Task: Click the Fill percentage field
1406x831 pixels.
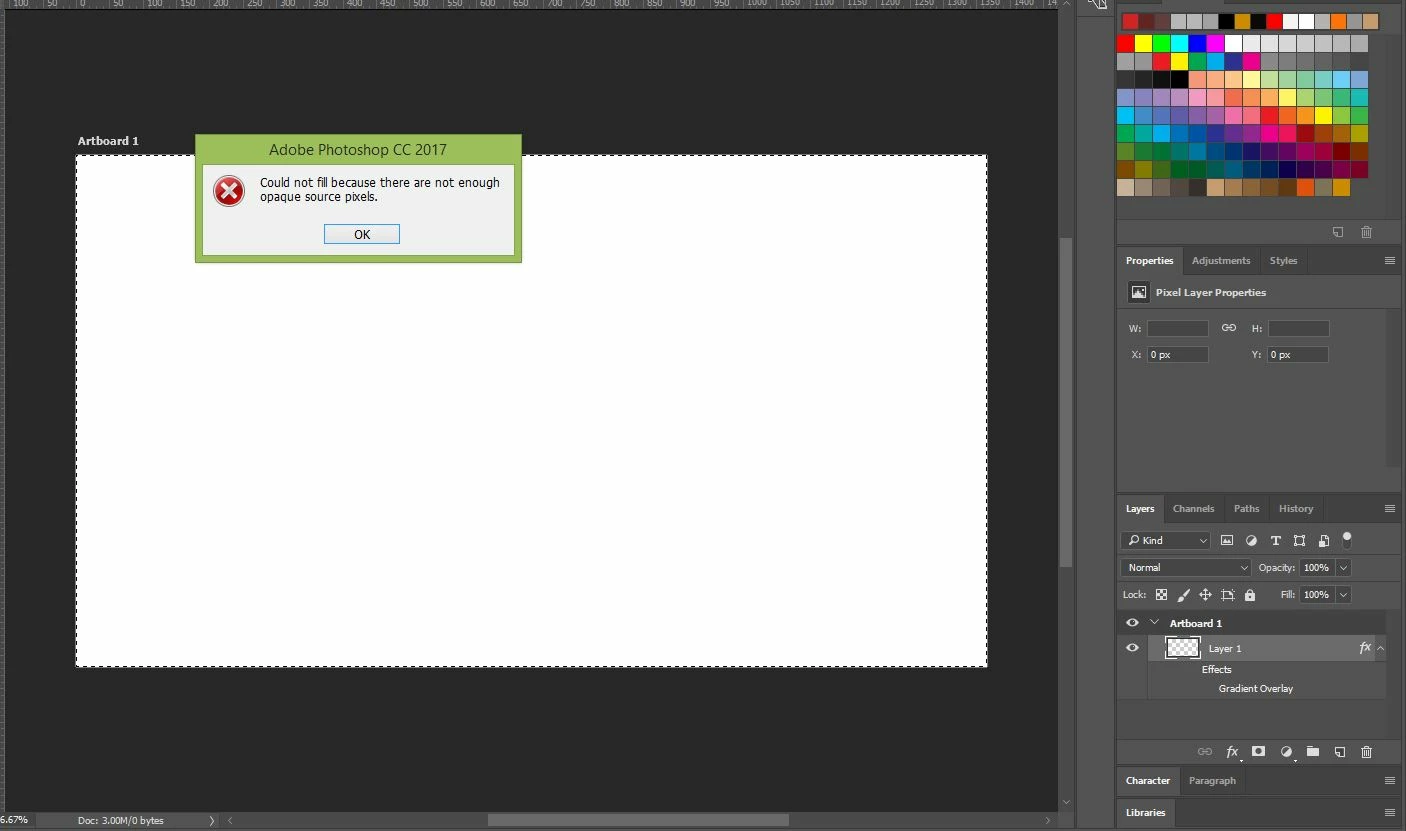Action: click(x=1317, y=595)
